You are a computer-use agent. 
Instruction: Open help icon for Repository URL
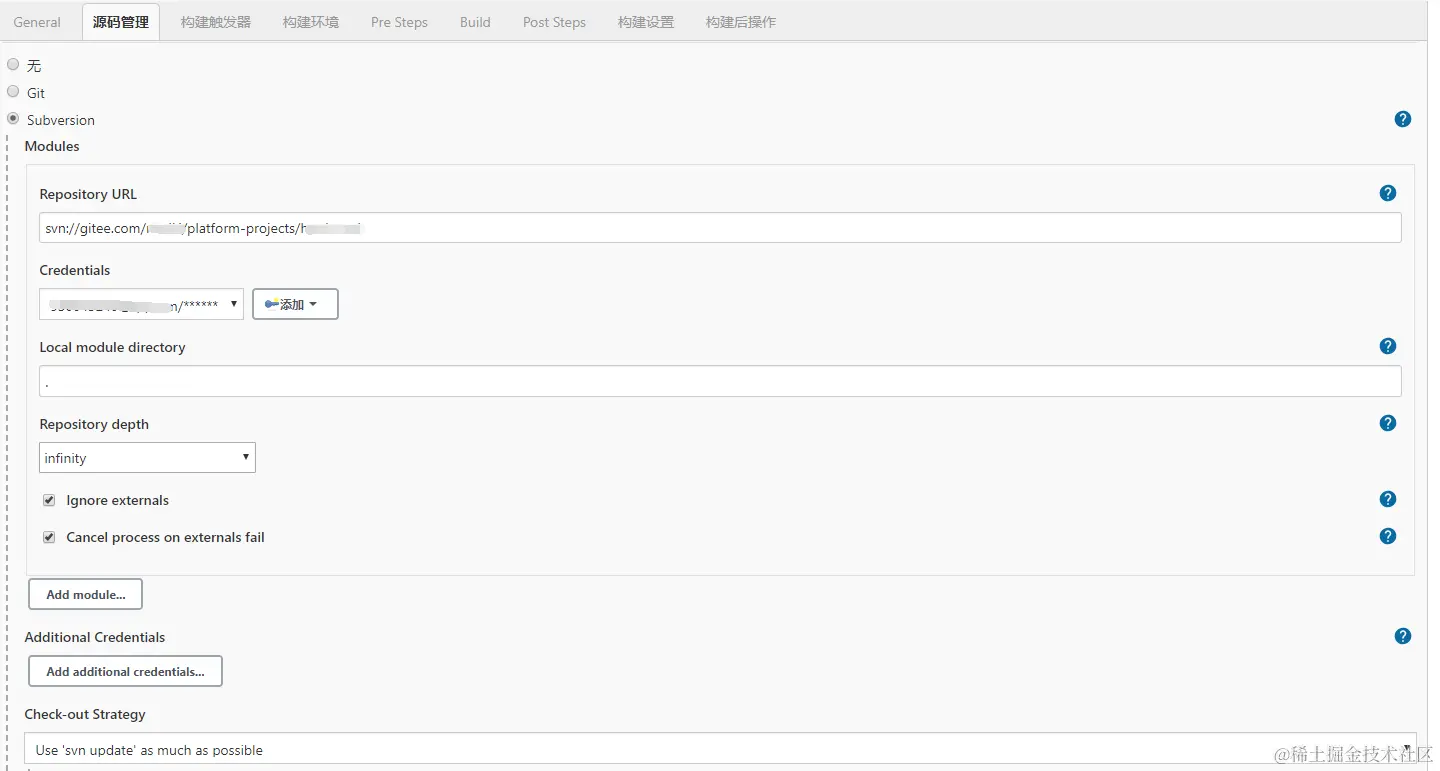click(x=1387, y=193)
